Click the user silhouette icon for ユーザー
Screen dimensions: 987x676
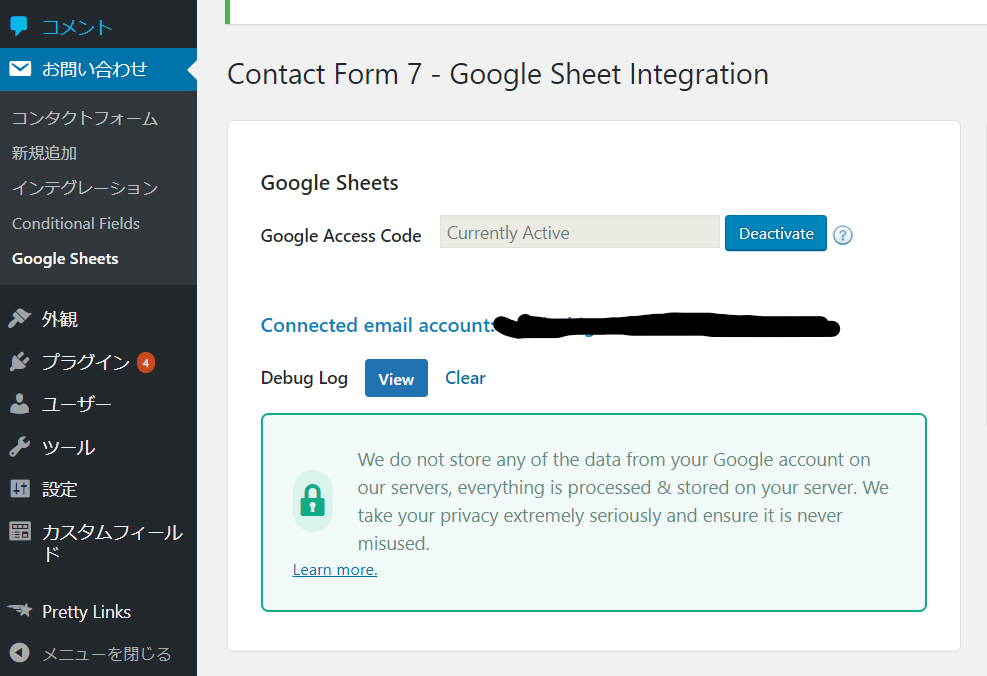click(x=20, y=404)
